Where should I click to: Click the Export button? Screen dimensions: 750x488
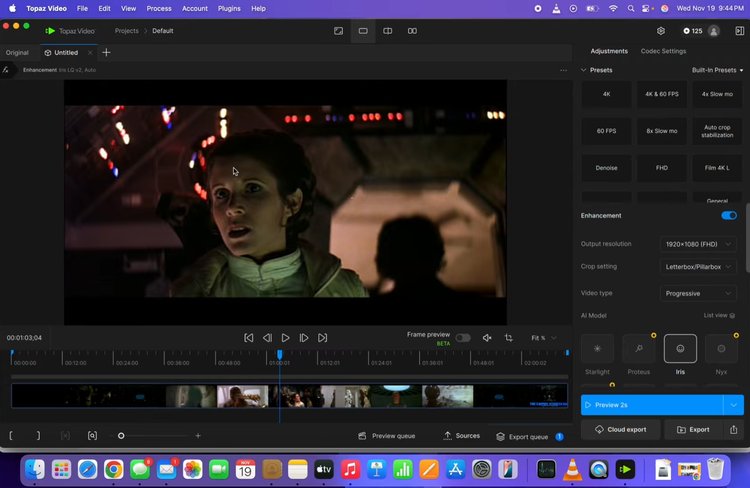pos(694,430)
